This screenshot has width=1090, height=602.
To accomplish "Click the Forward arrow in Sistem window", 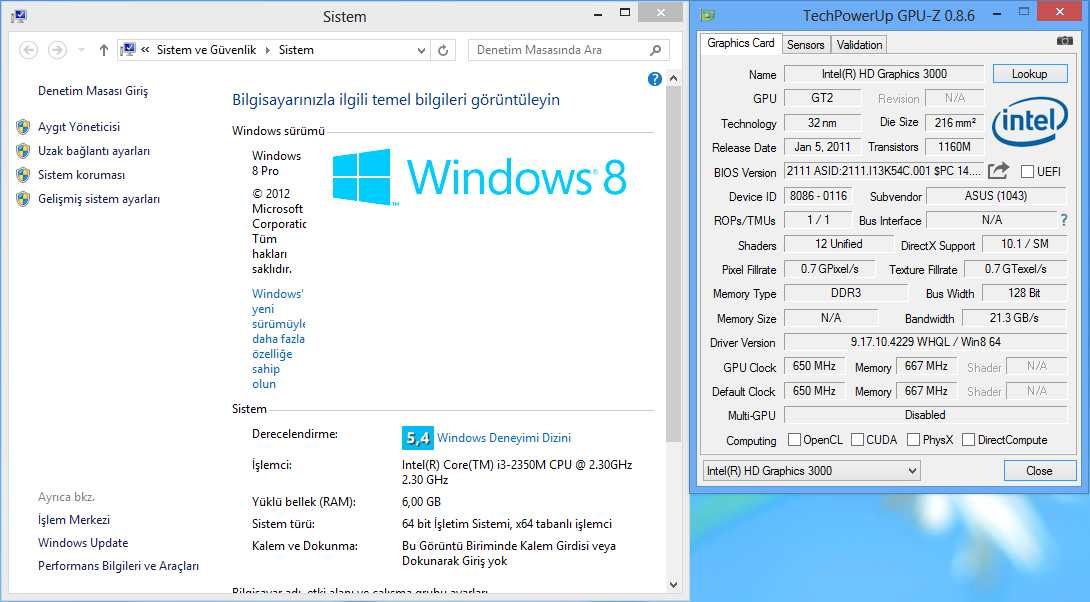I will coord(57,50).
